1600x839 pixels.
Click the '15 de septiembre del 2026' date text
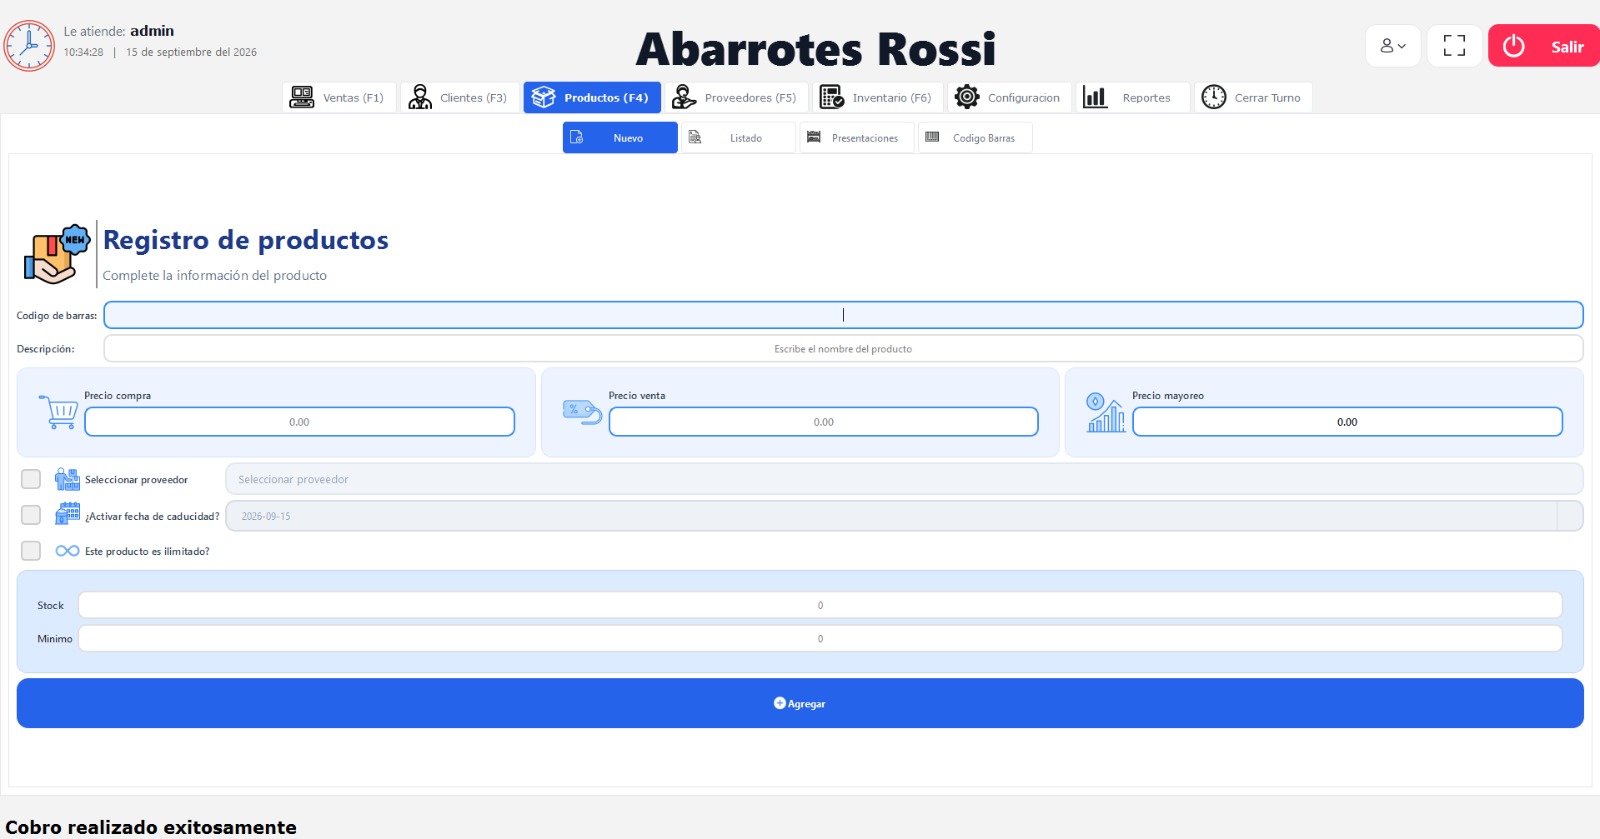(191, 52)
